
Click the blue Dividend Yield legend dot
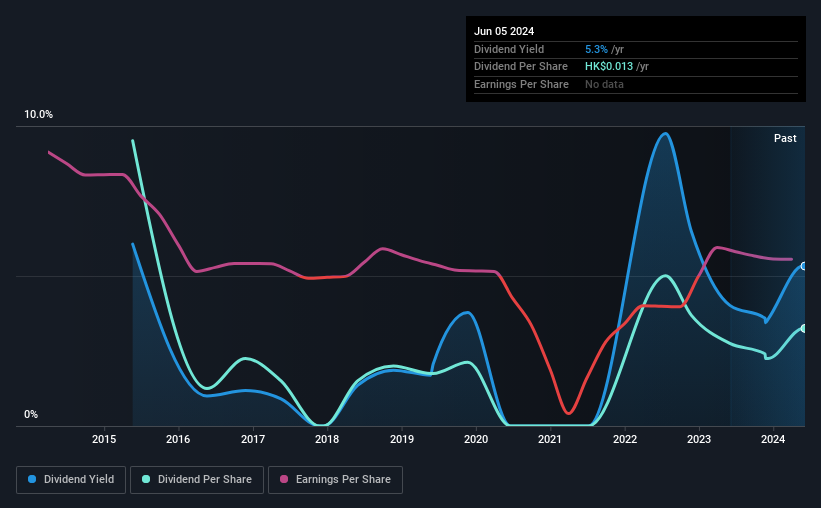pyautogui.click(x=32, y=479)
